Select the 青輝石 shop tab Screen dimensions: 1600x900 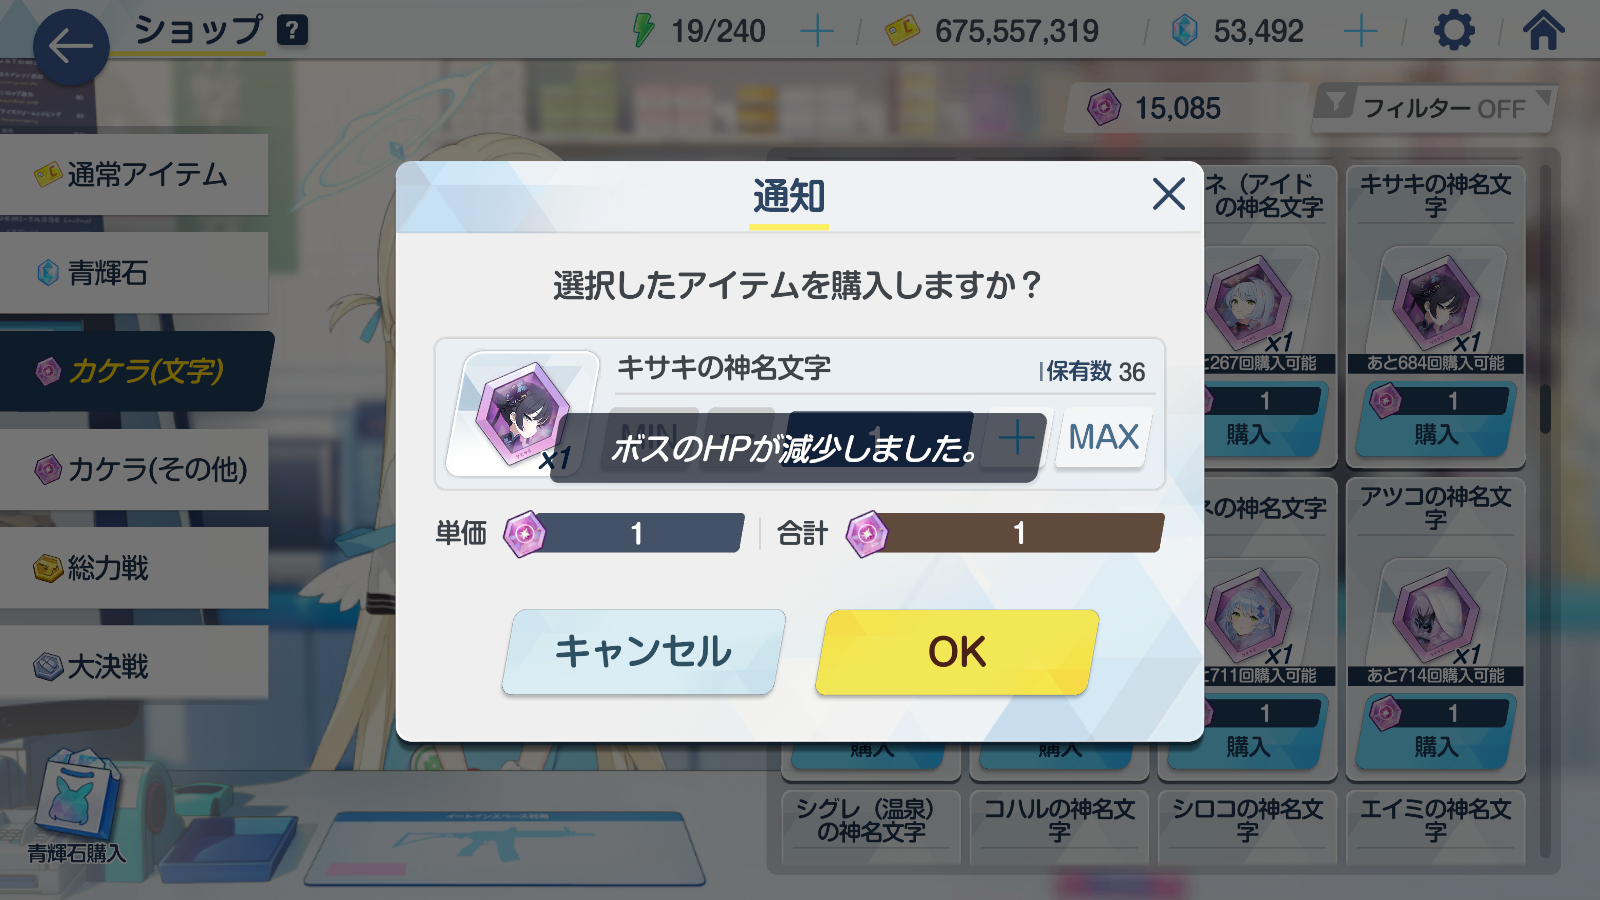click(x=134, y=273)
